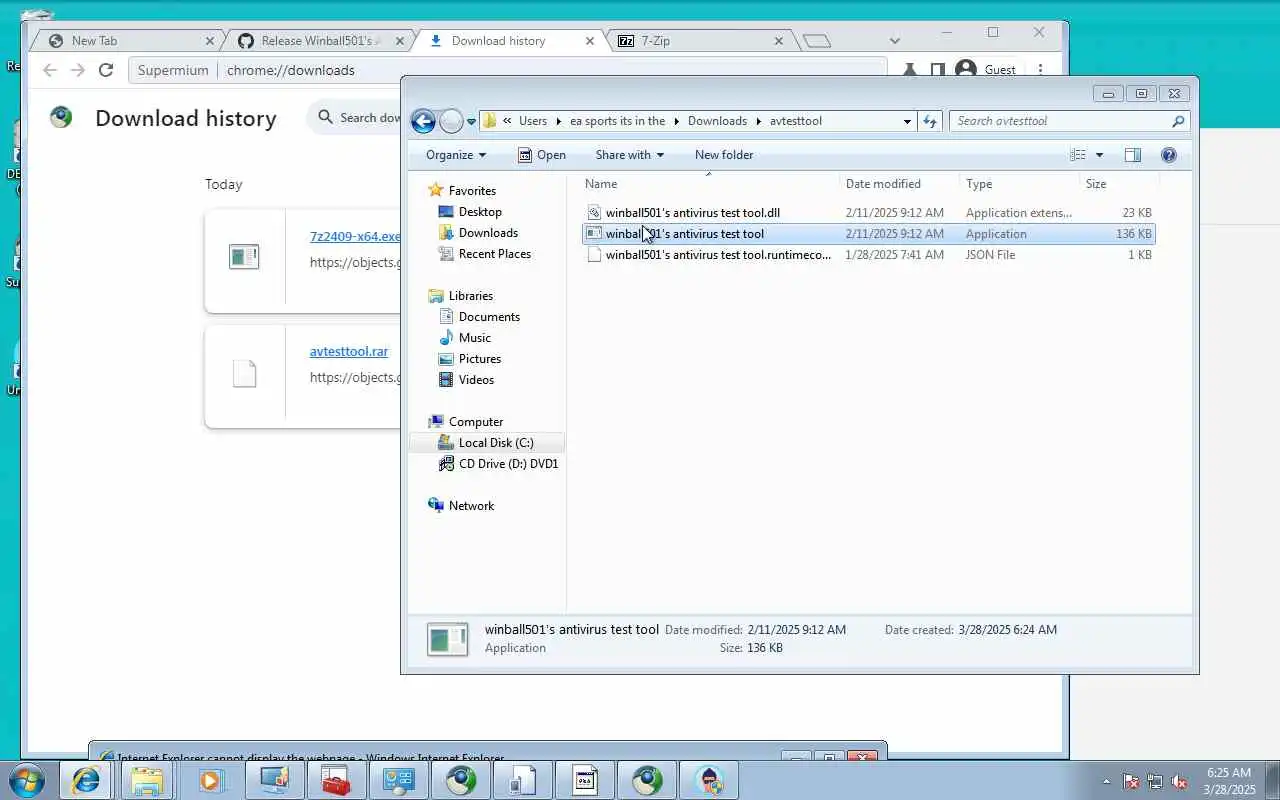Click the Explorer address bar dropdown arrow
Image resolution: width=1280 pixels, height=800 pixels.
907,121
